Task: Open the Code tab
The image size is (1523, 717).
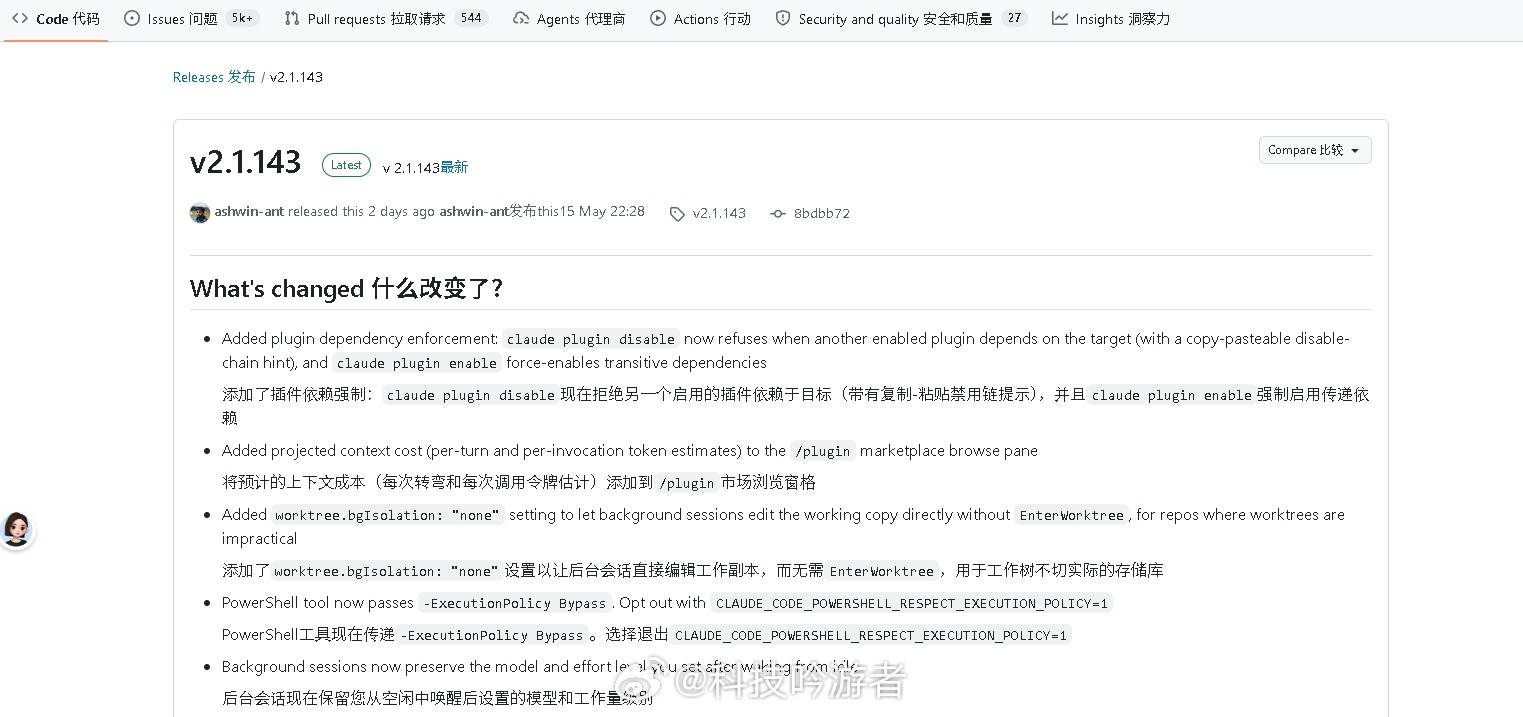Action: coord(56,19)
